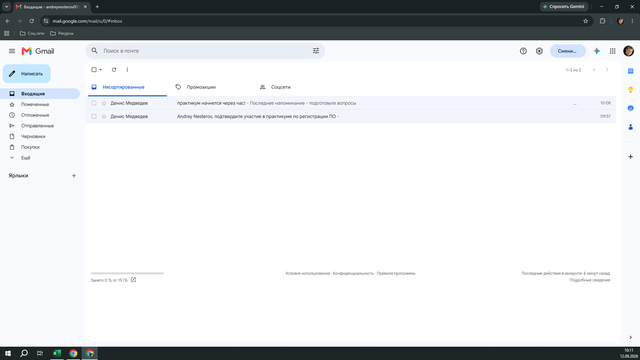Open the Google account avatar
640x360 pixels.
(x=629, y=51)
